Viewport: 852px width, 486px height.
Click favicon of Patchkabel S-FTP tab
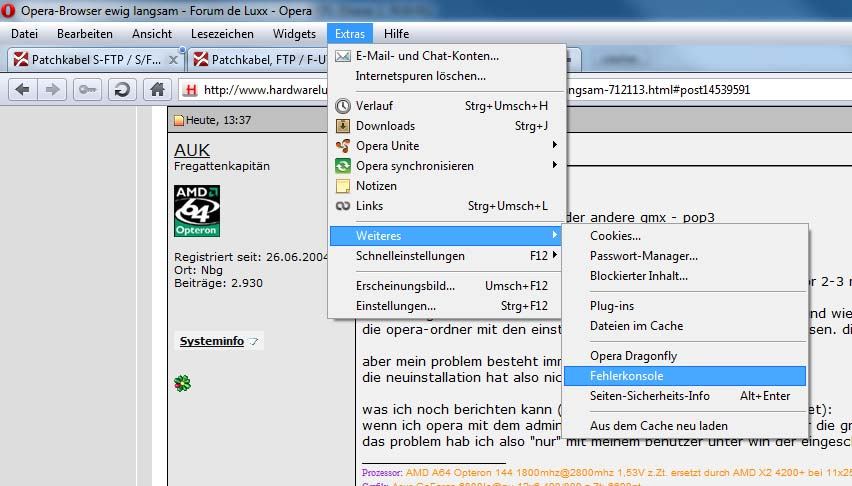click(x=21, y=59)
